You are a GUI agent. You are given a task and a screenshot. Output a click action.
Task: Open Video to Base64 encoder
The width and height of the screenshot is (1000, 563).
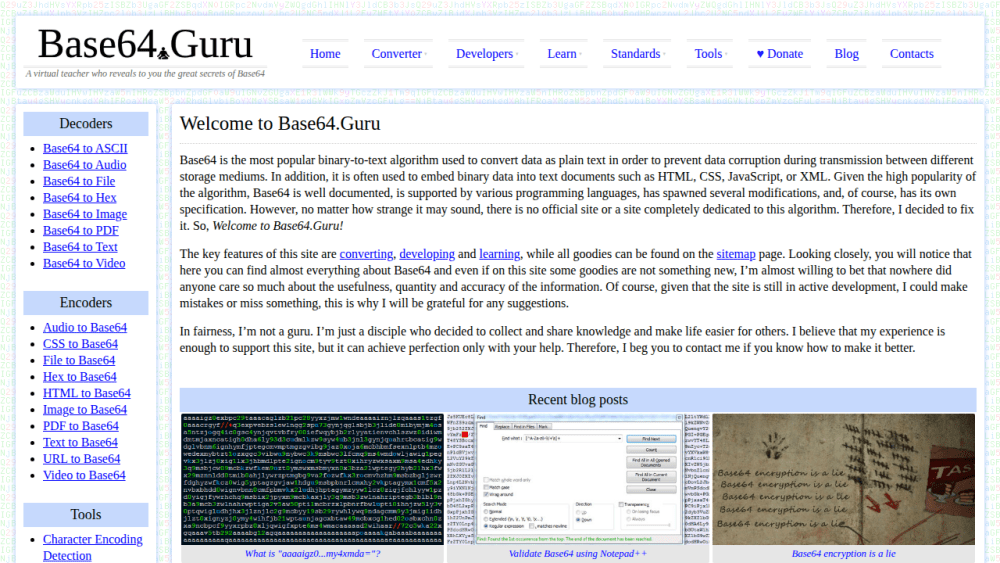84,476
